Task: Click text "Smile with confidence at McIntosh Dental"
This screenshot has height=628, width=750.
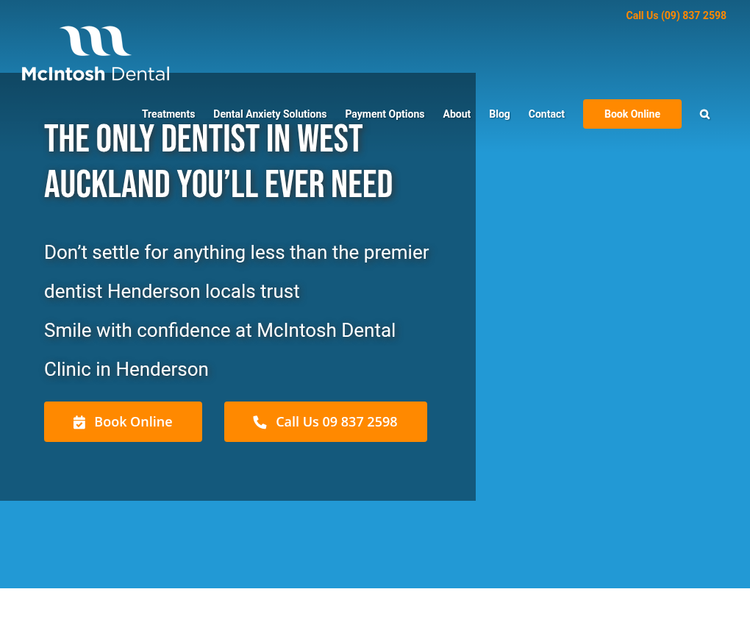Action: coord(220,331)
